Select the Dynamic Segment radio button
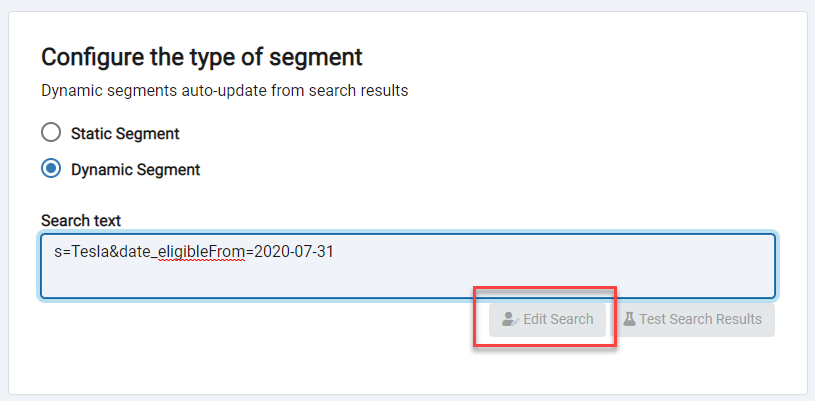Viewport: 815px width, 401px height. tap(51, 169)
